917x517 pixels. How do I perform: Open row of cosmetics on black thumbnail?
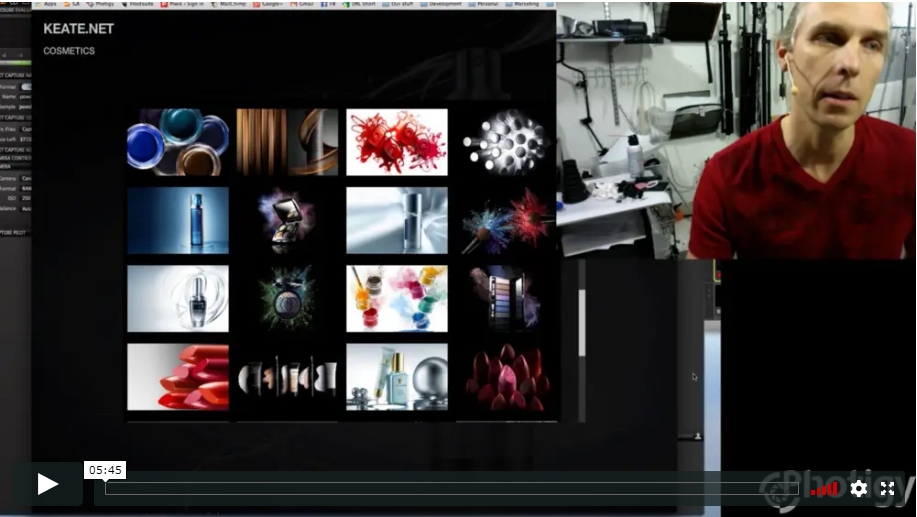(x=287, y=377)
